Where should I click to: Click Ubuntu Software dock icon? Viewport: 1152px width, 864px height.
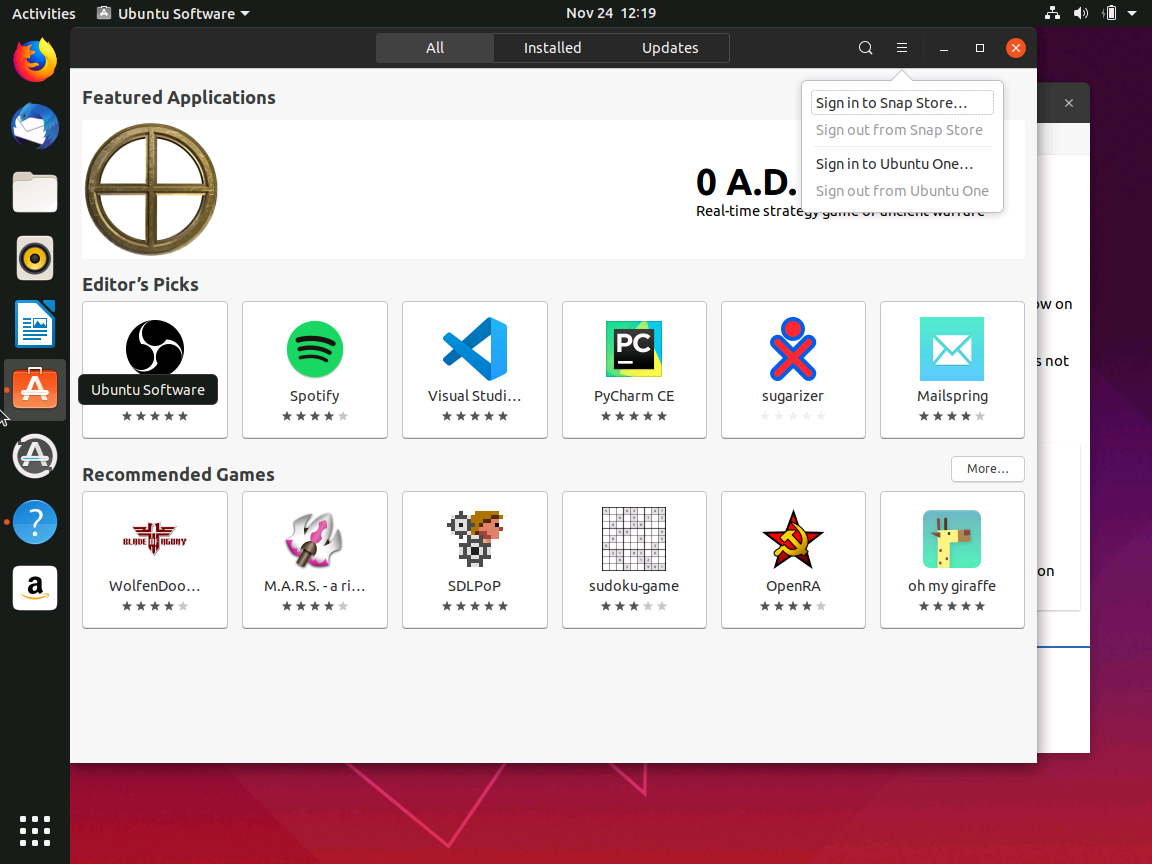[x=35, y=389]
